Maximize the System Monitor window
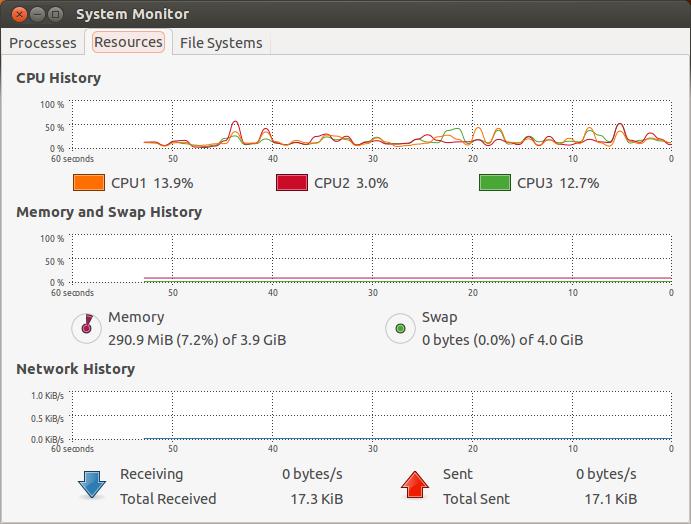Screen dimensions: 691x524 click(x=54, y=14)
